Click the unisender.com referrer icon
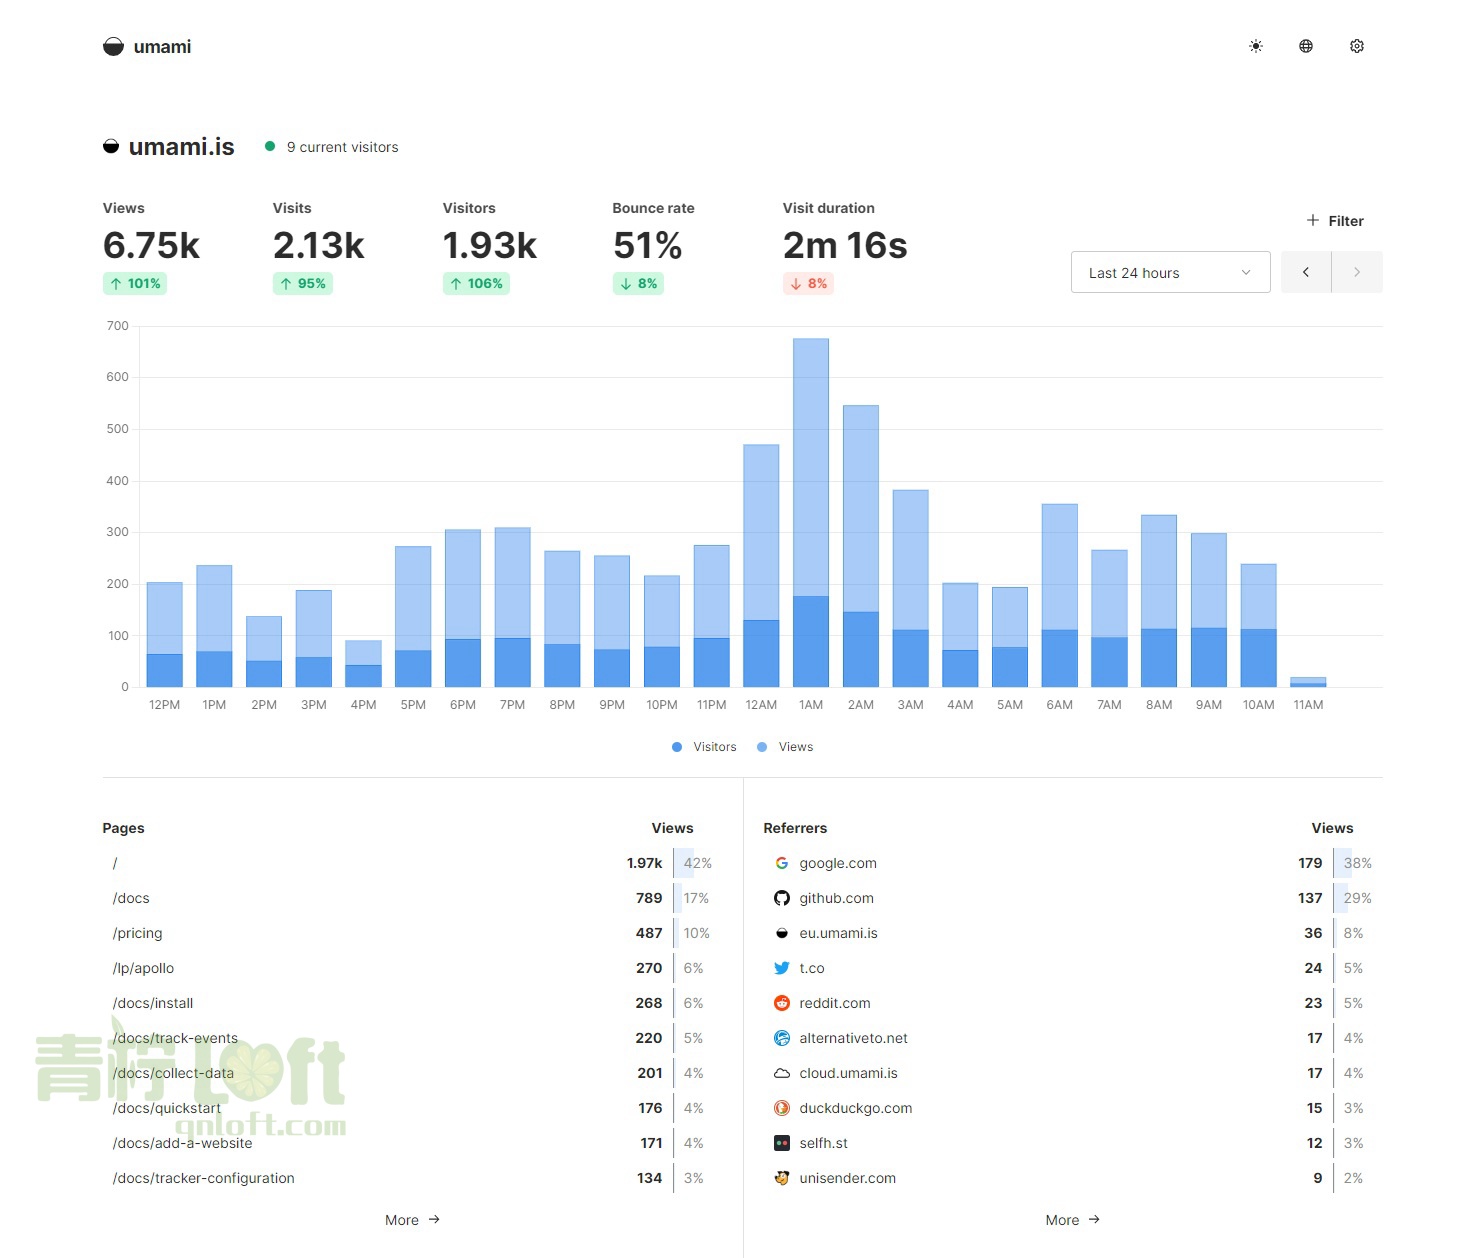 coord(782,1178)
